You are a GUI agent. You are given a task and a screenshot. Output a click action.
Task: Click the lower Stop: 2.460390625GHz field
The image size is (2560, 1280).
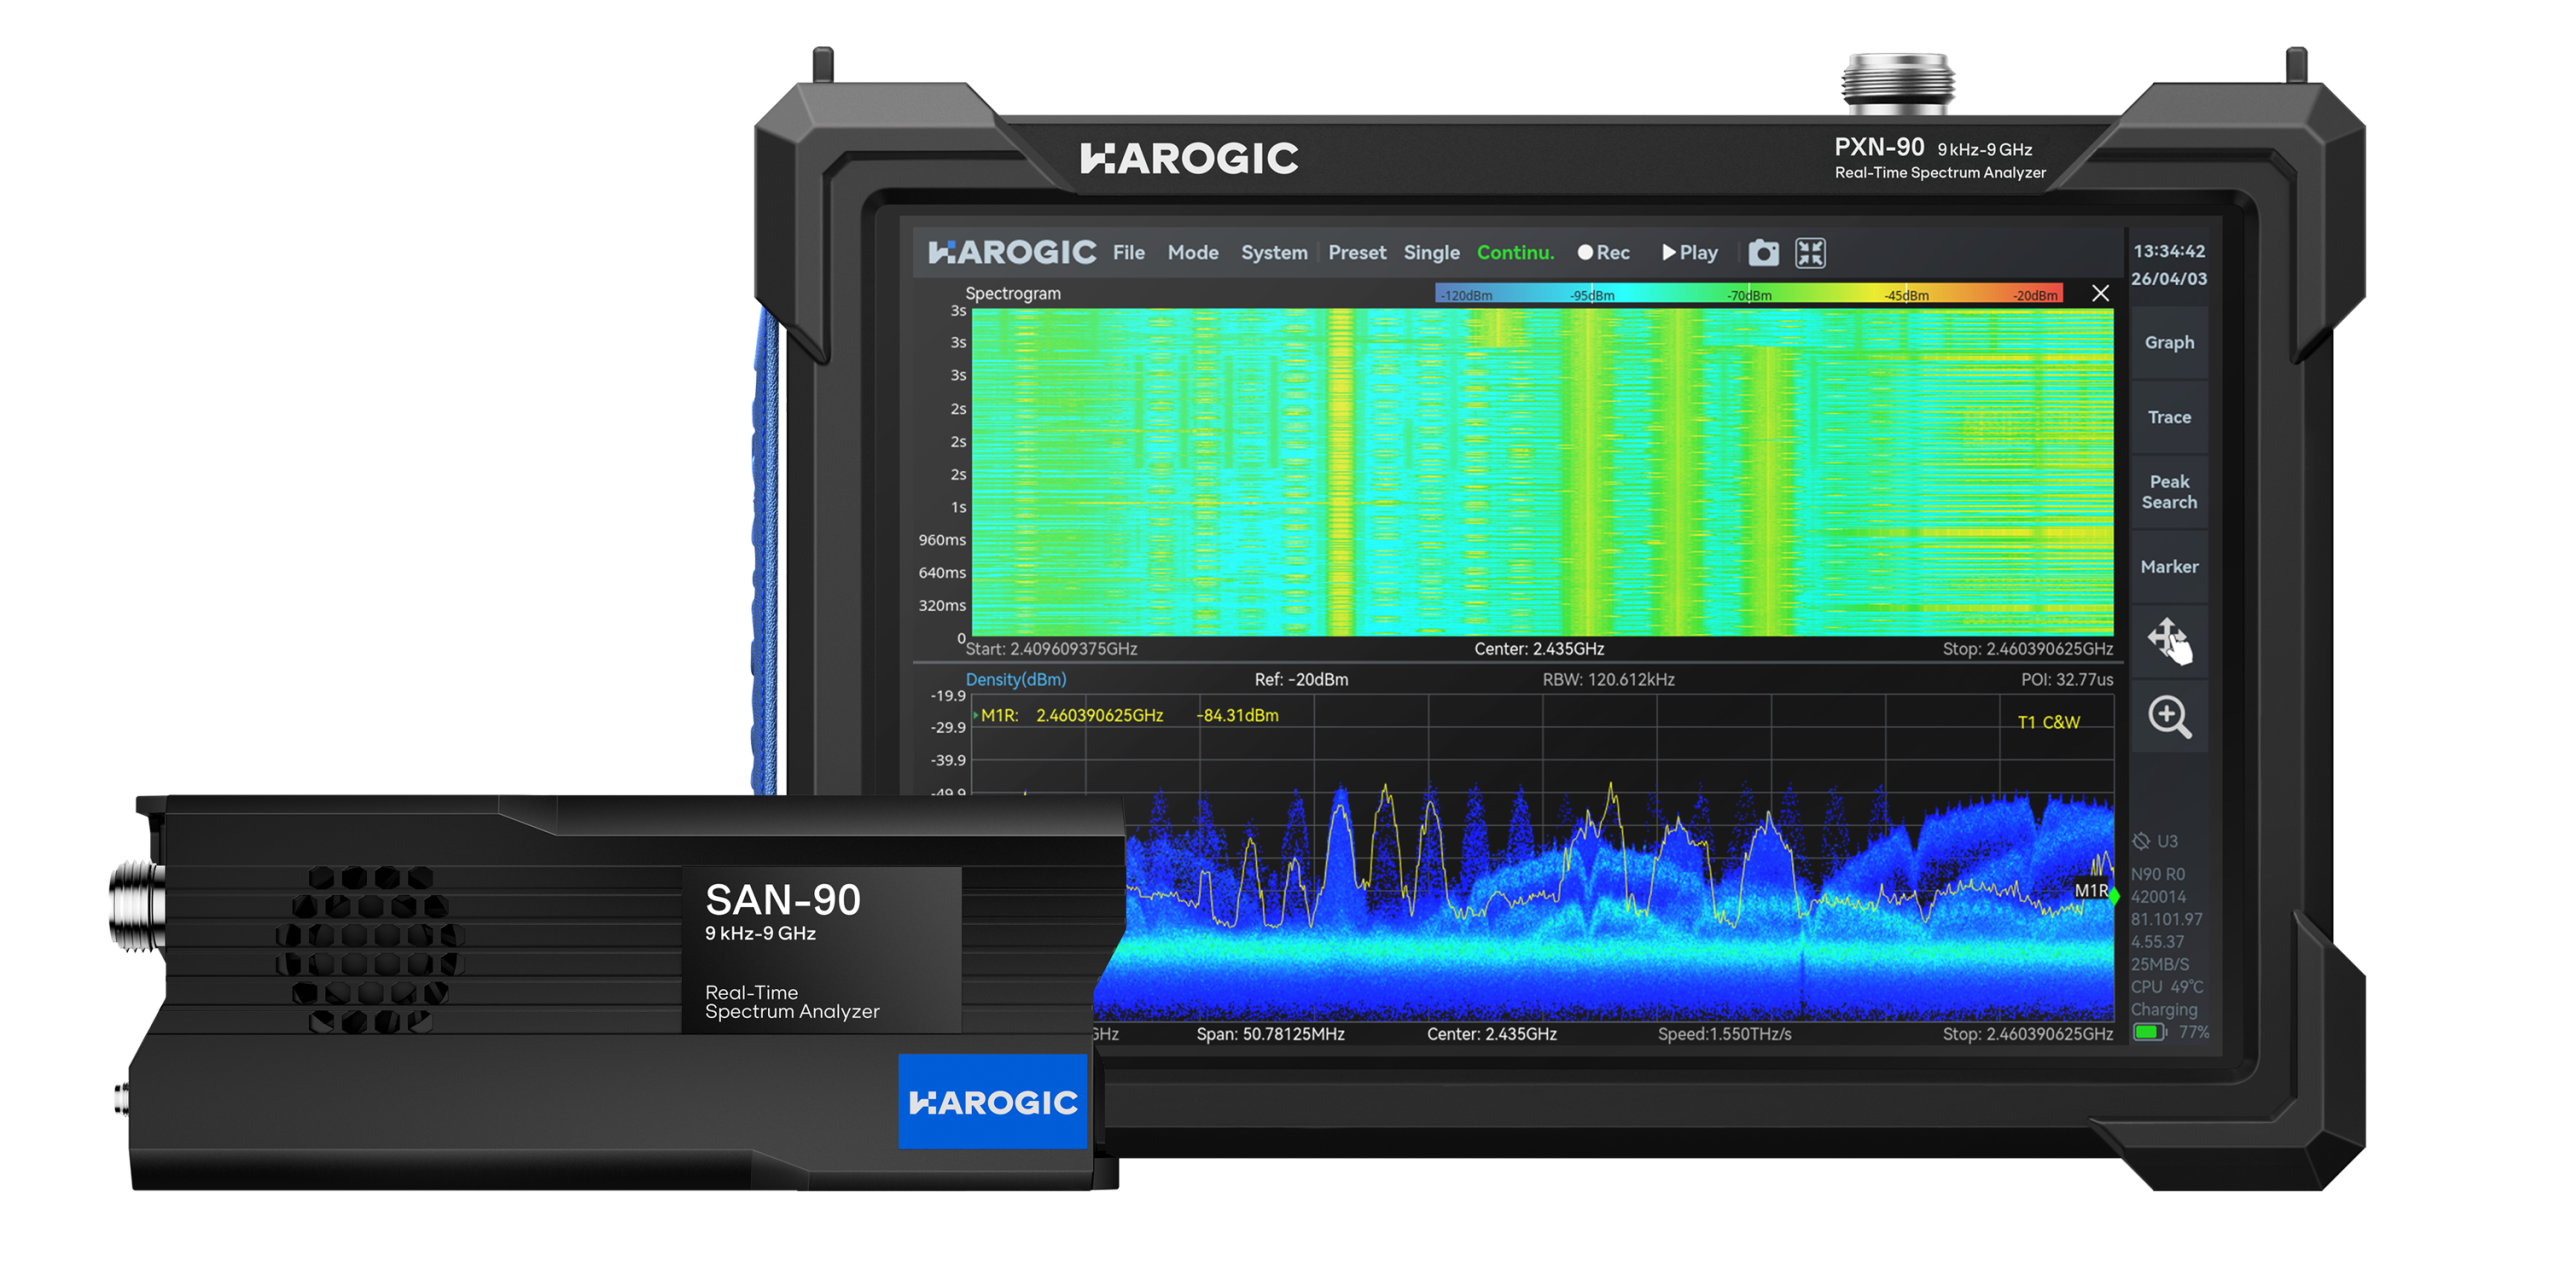coord(2026,1033)
